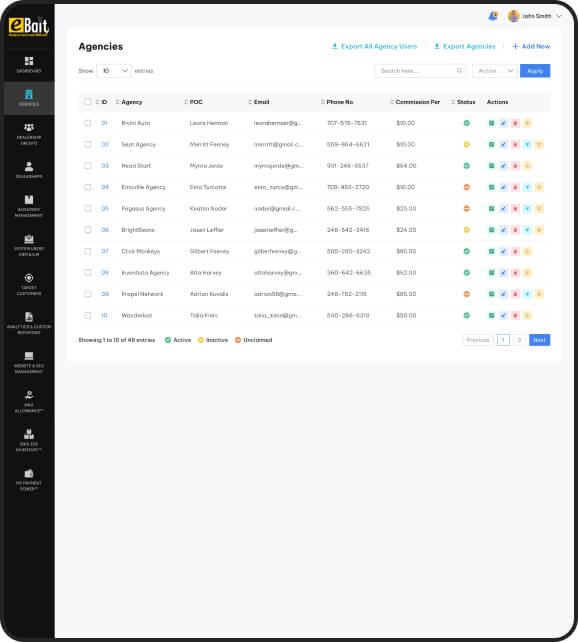Click the red delete icon for Rivini Auto
578x642 pixels.
tap(515, 123)
